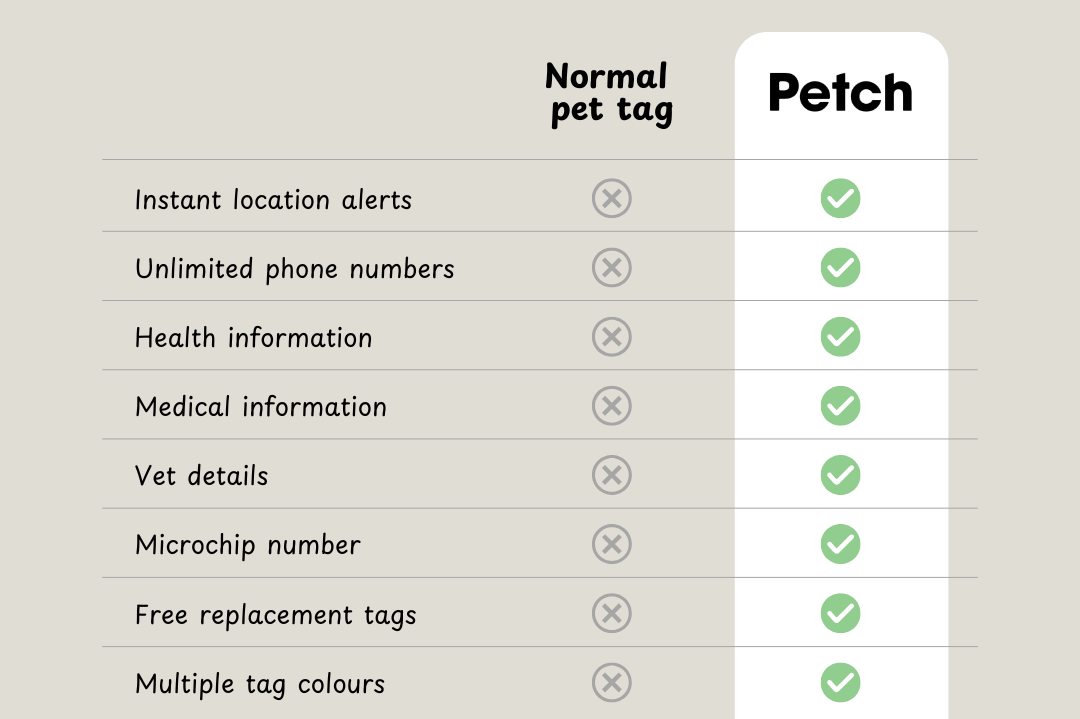The width and height of the screenshot is (1080, 719).
Task: Click green checkmark for Instant location alerts
Action: [840, 198]
